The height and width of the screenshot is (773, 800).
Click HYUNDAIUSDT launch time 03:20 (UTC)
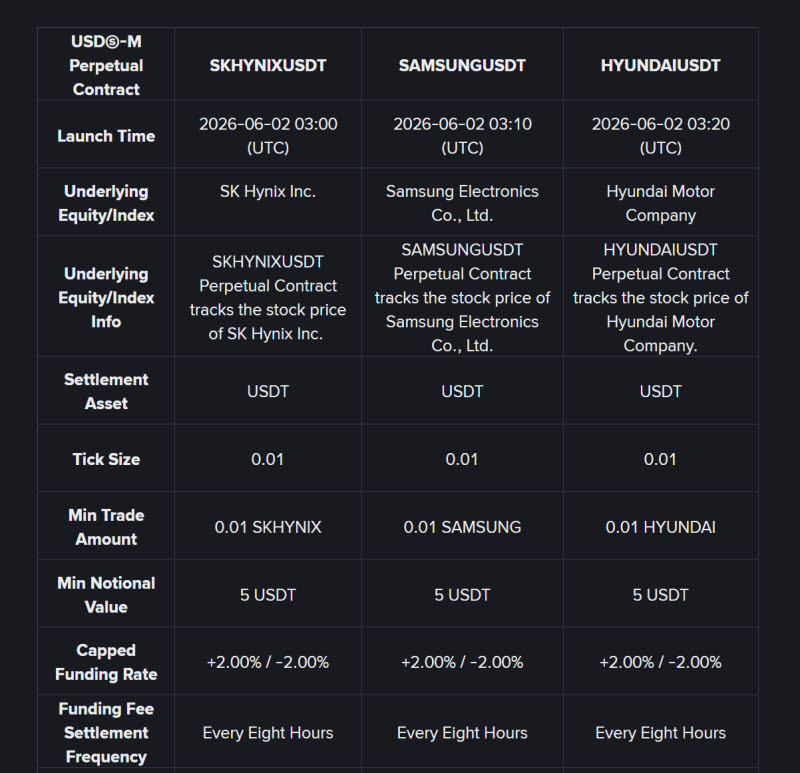(661, 136)
